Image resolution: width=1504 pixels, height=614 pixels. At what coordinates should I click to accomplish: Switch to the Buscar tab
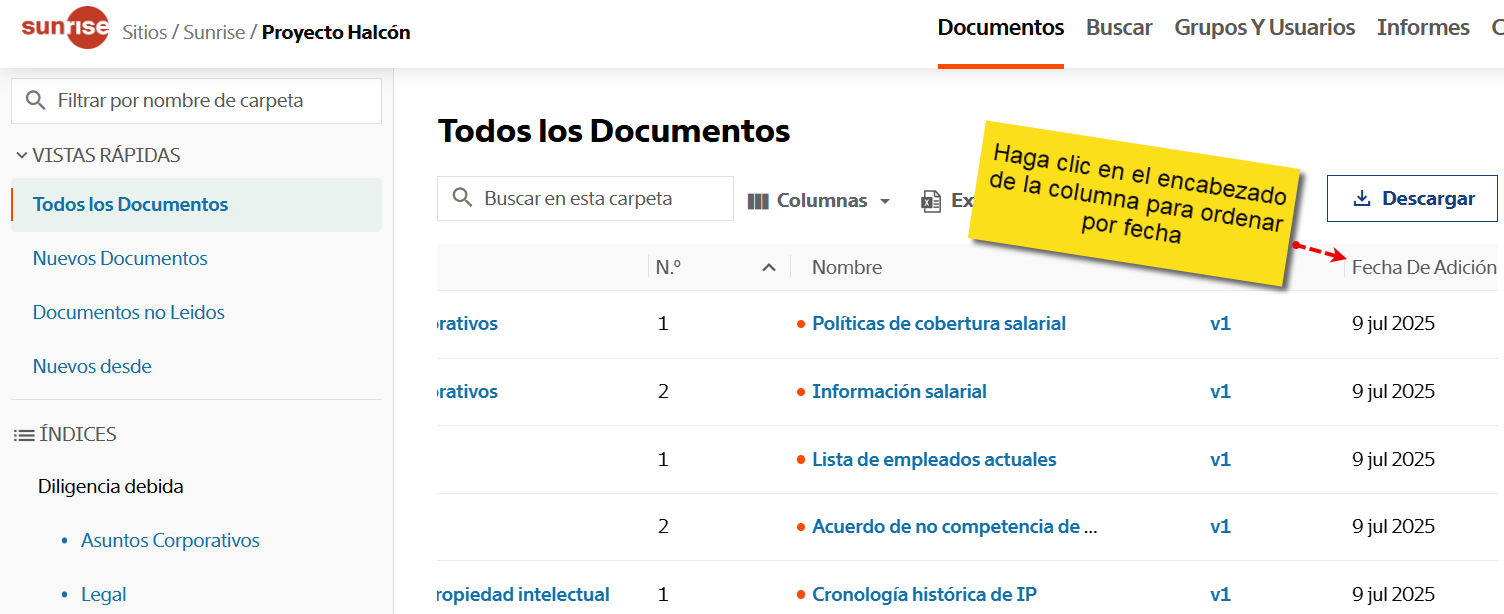1119,28
